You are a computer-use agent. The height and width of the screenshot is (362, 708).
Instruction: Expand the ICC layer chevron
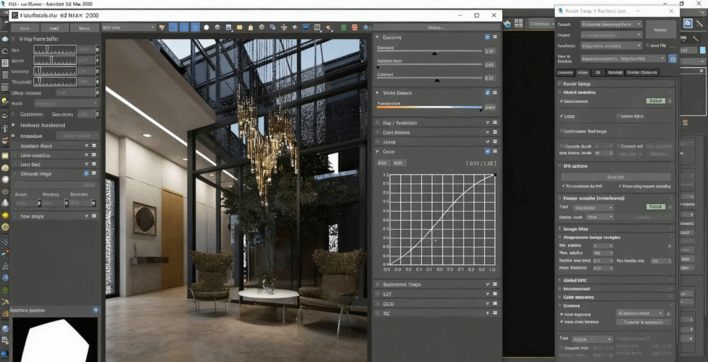pos(487,313)
